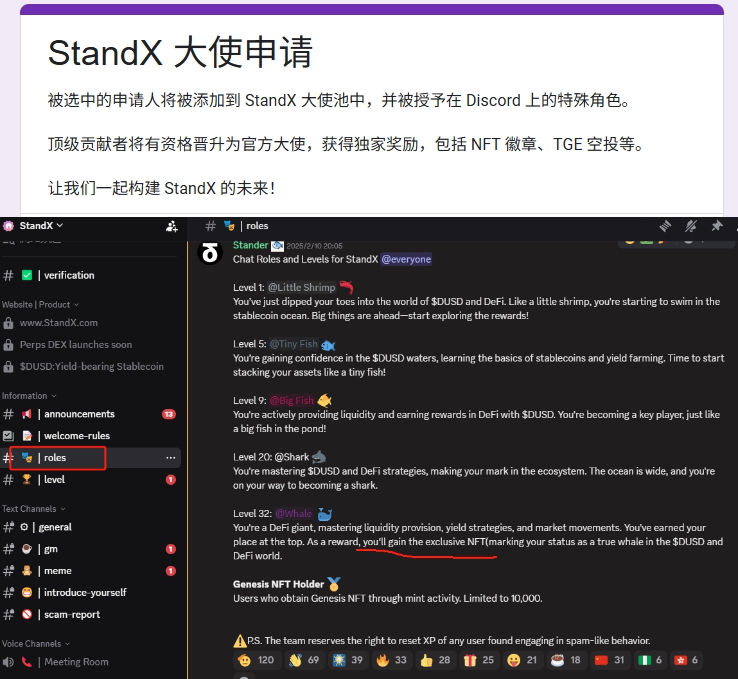
Task: Open pinned messages pin icon
Action: tap(716, 226)
